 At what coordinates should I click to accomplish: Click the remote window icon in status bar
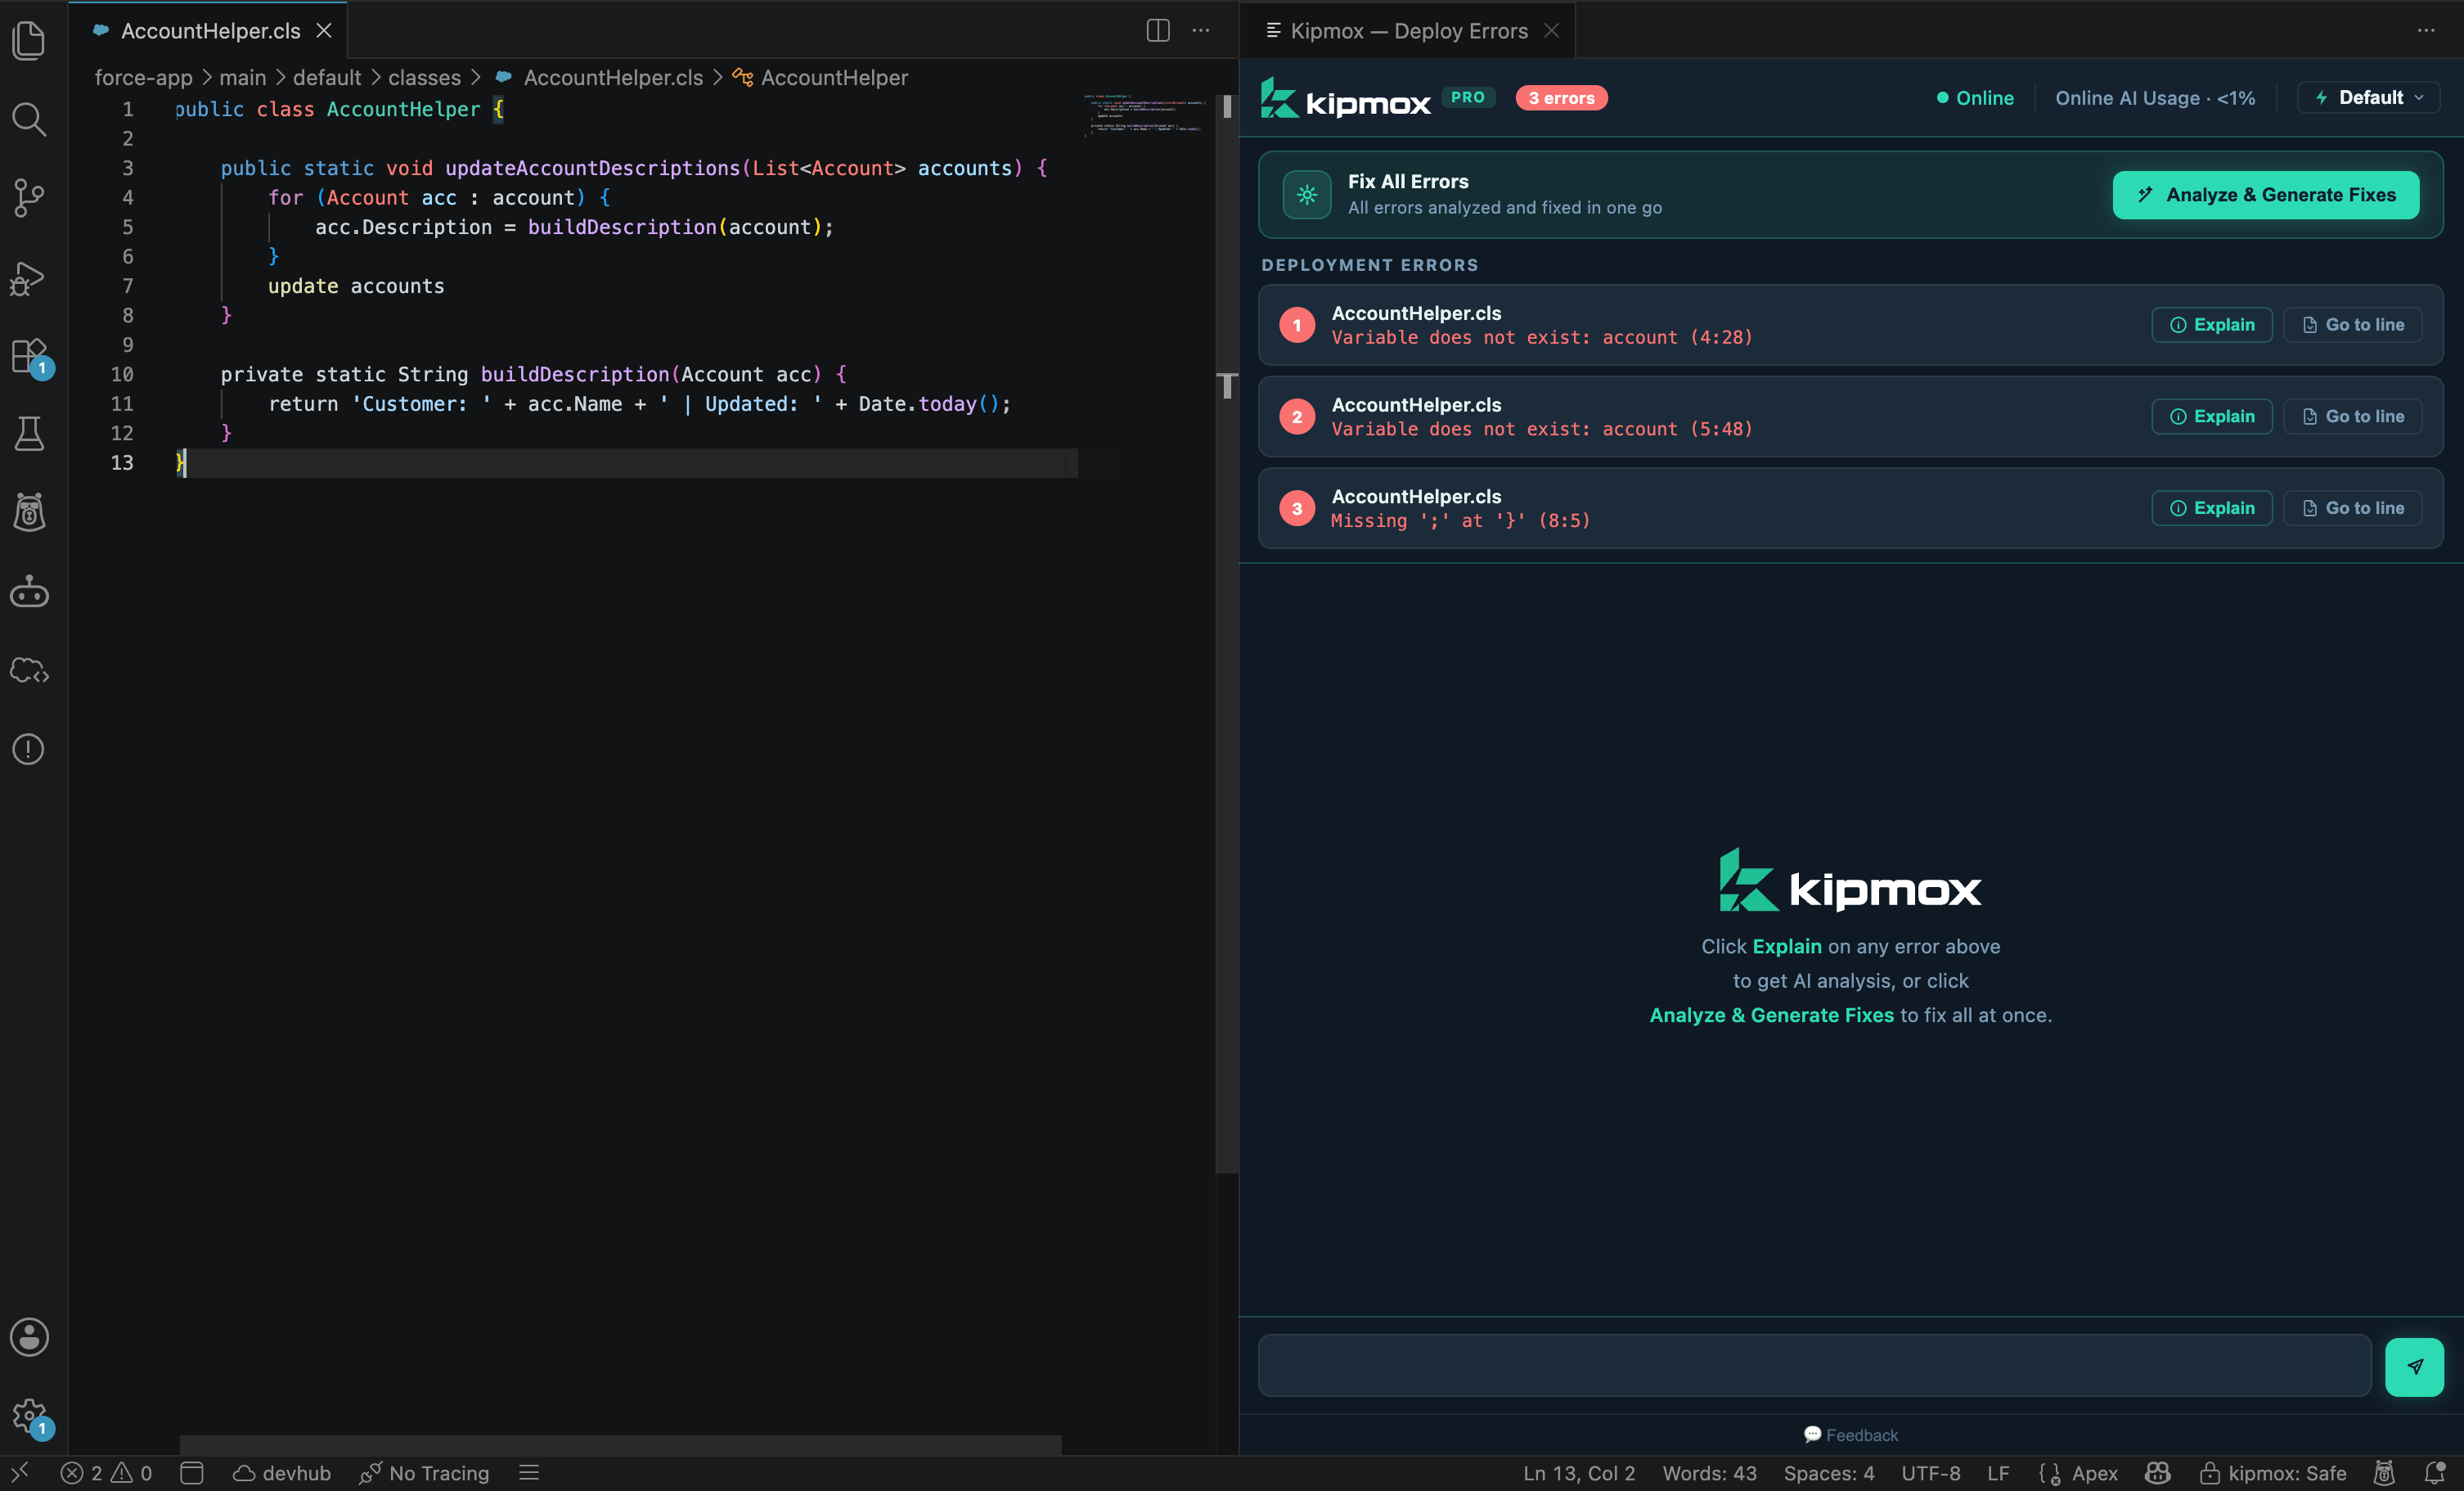coord(20,1472)
